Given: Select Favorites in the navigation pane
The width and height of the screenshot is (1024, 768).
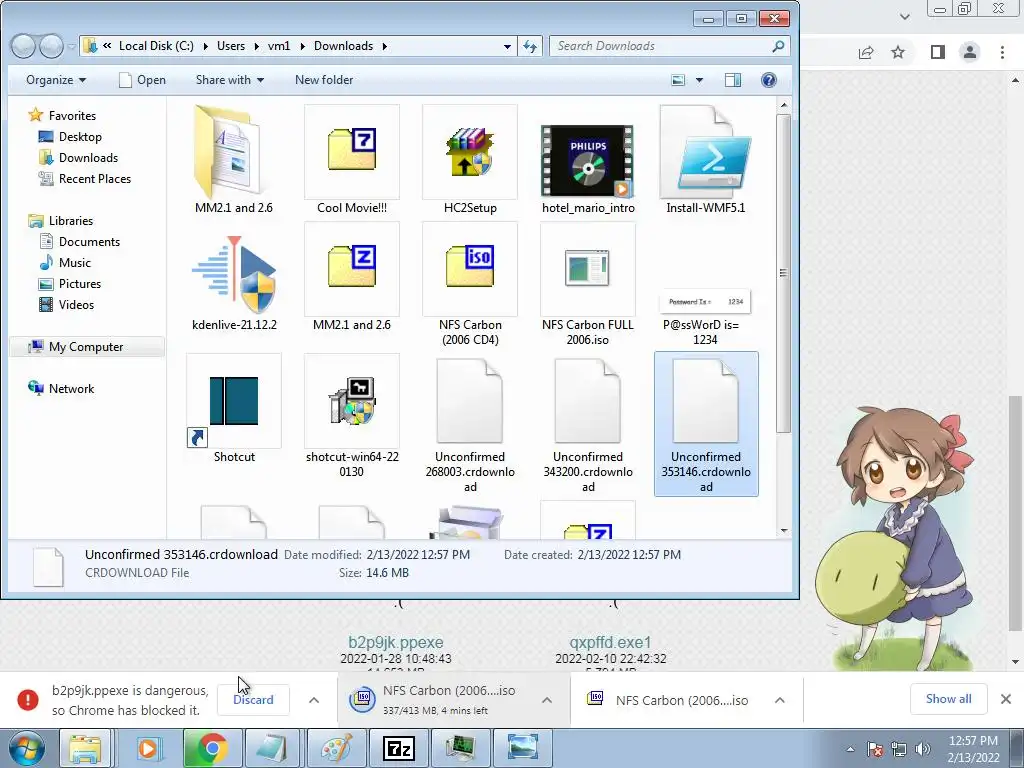Looking at the screenshot, I should click(x=72, y=116).
